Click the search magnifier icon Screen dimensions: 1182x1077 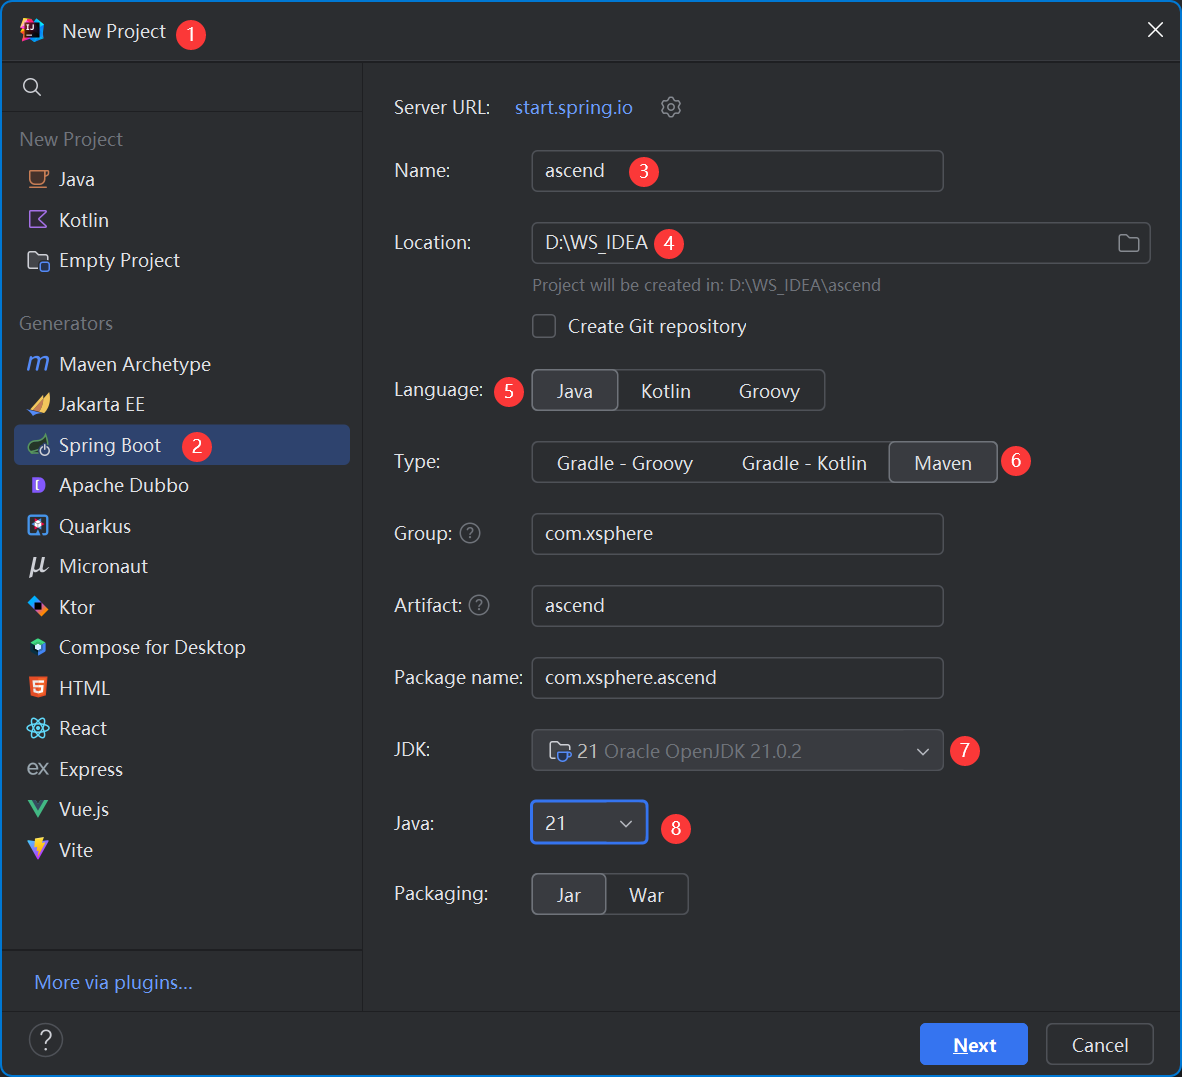tap(32, 87)
